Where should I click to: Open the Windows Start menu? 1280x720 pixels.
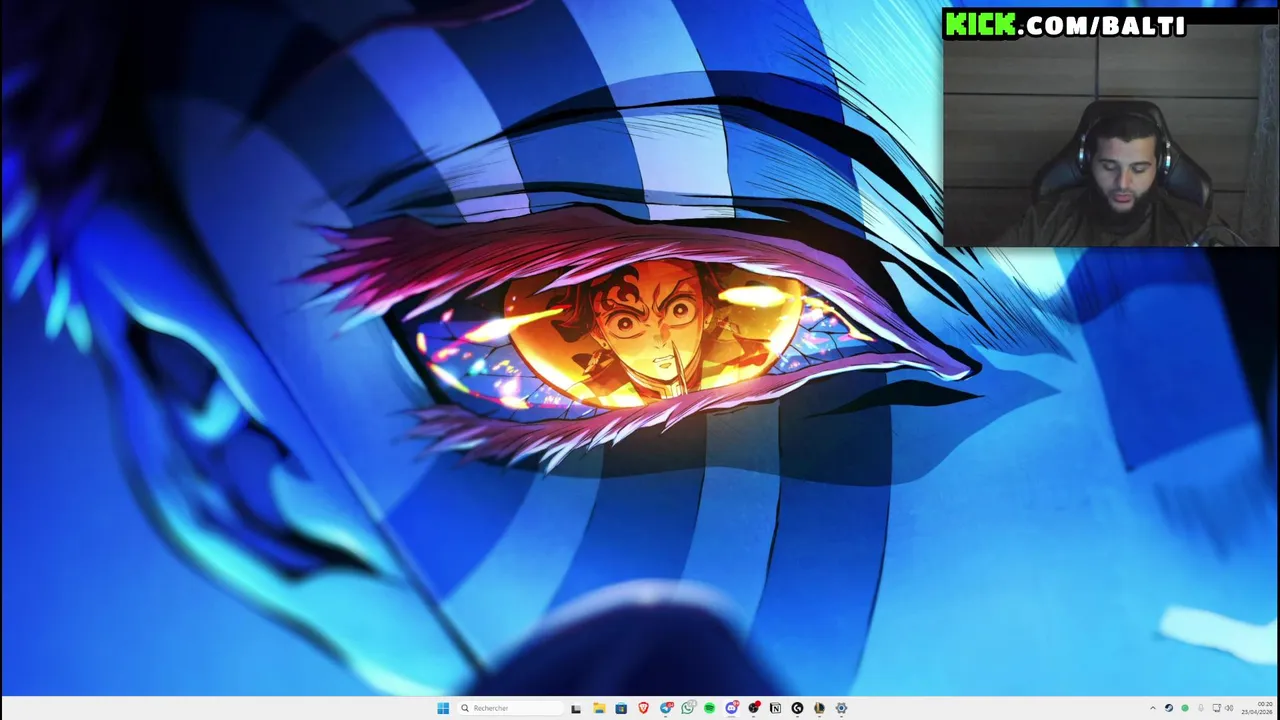443,708
